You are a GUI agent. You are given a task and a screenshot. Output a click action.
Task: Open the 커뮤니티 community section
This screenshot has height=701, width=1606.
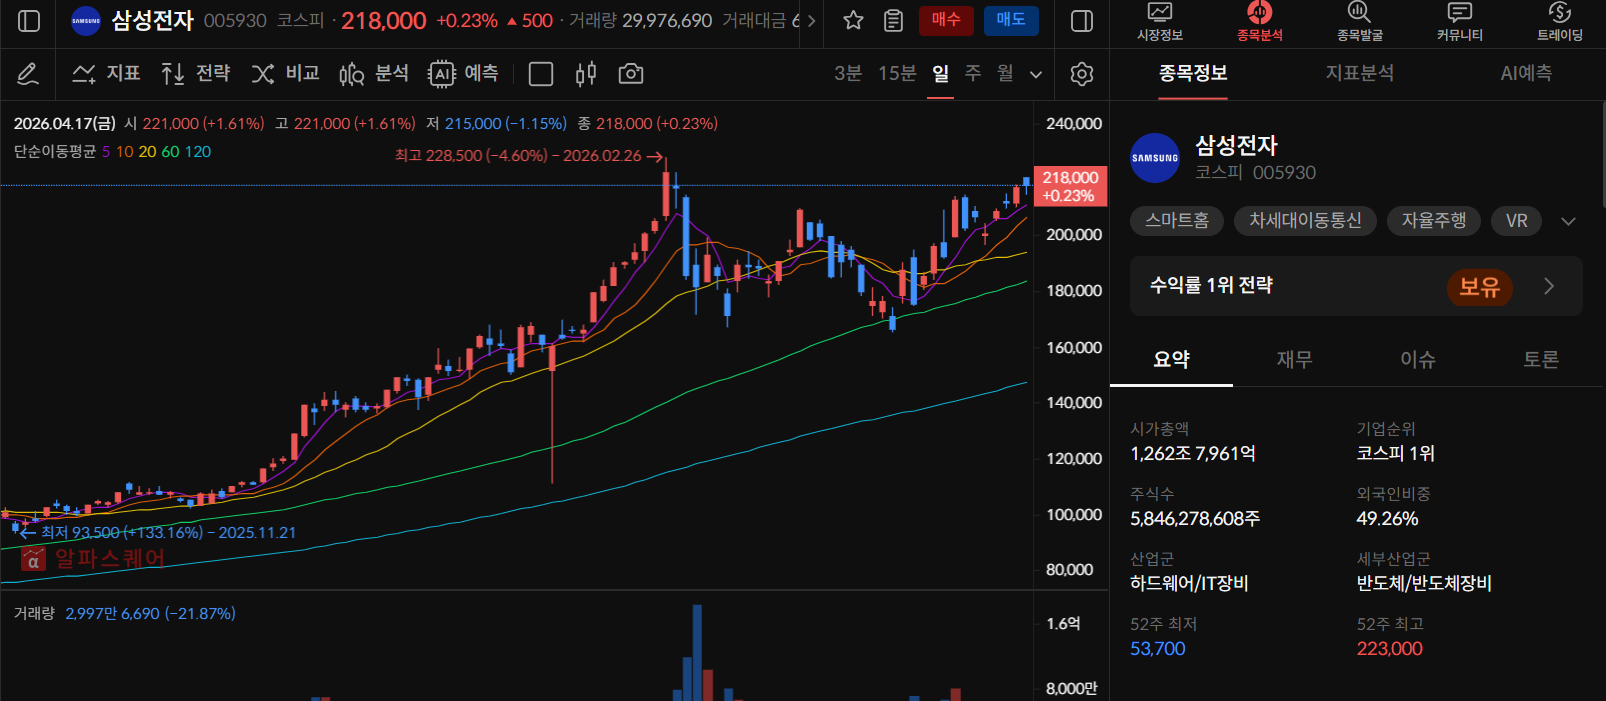coord(1460,22)
